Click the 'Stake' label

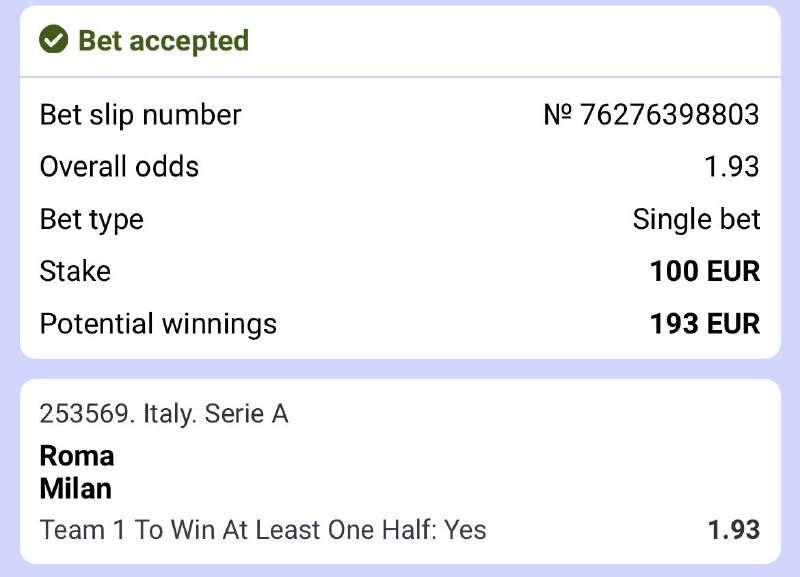pyautogui.click(x=75, y=271)
